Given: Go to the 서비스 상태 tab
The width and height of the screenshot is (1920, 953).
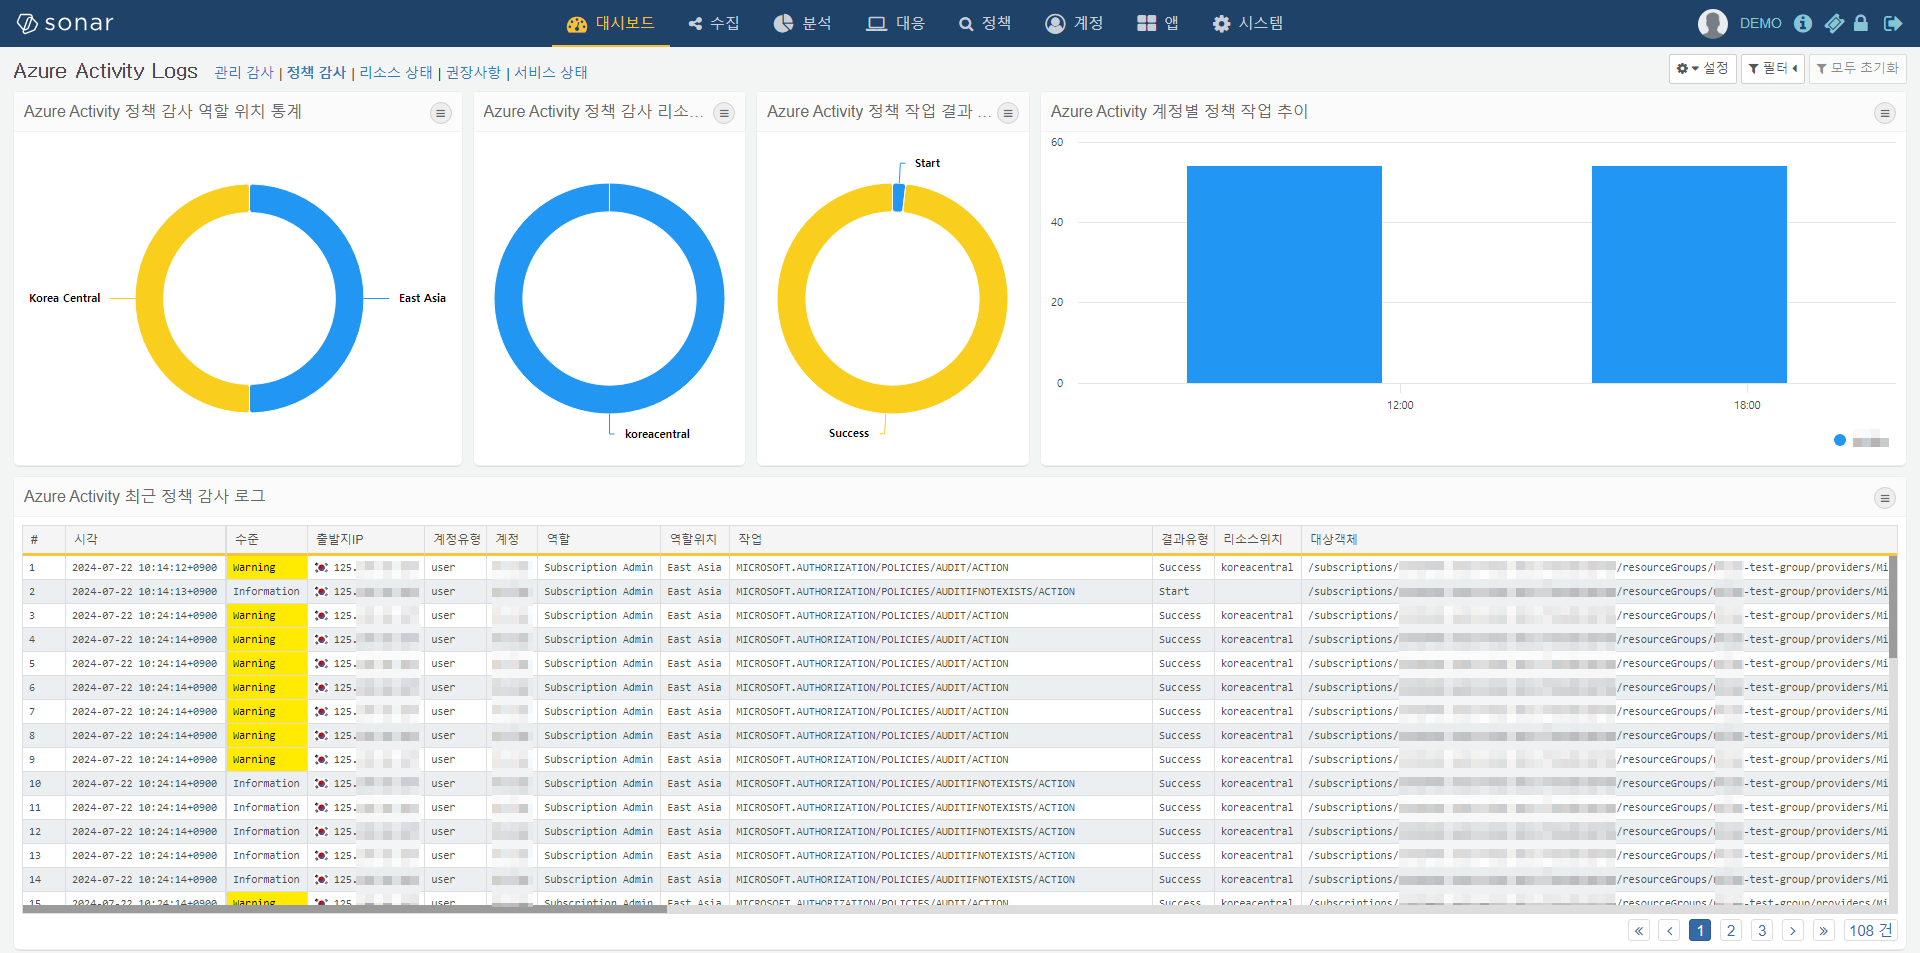Looking at the screenshot, I should (x=551, y=72).
